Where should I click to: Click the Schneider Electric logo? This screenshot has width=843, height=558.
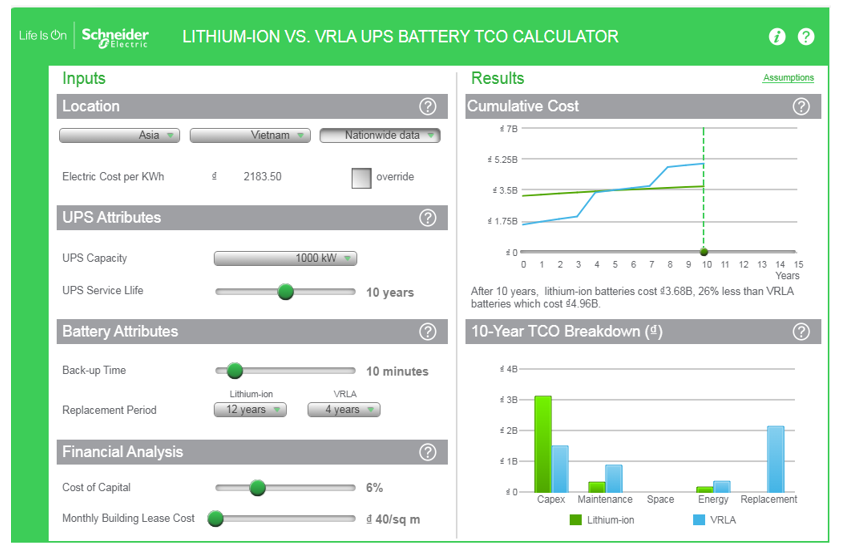pyautogui.click(x=114, y=37)
